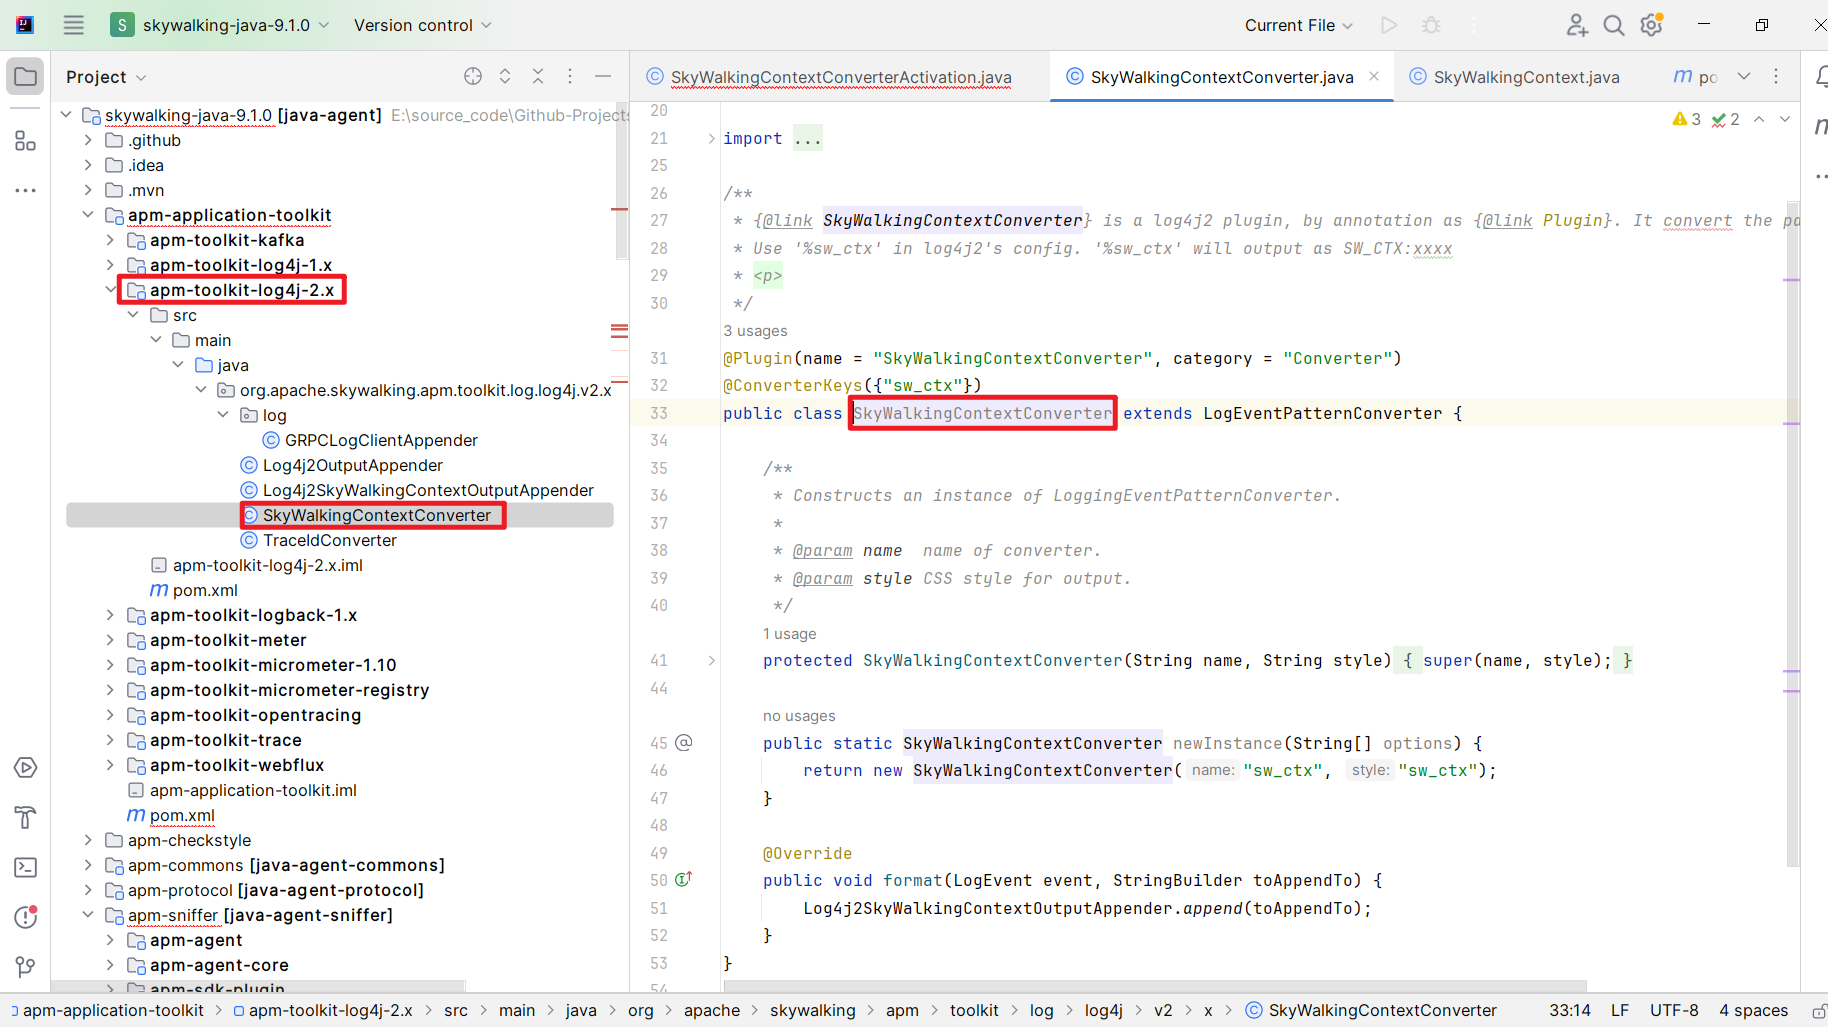Open apm-toolkit-log4j-2.x.iml file
The image size is (1828, 1027).
[257, 565]
